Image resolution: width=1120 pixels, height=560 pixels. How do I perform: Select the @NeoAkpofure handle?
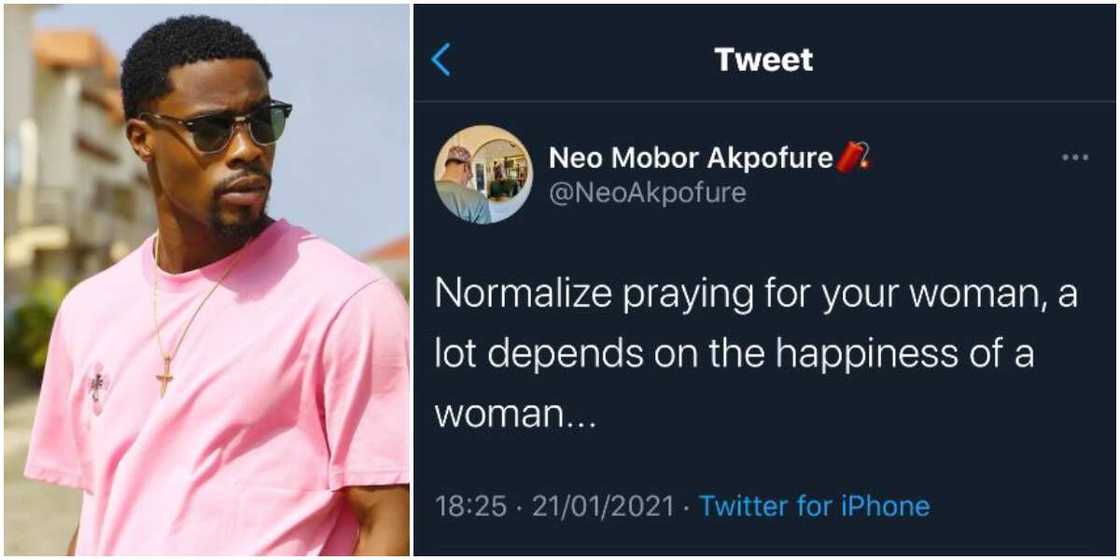pos(648,191)
